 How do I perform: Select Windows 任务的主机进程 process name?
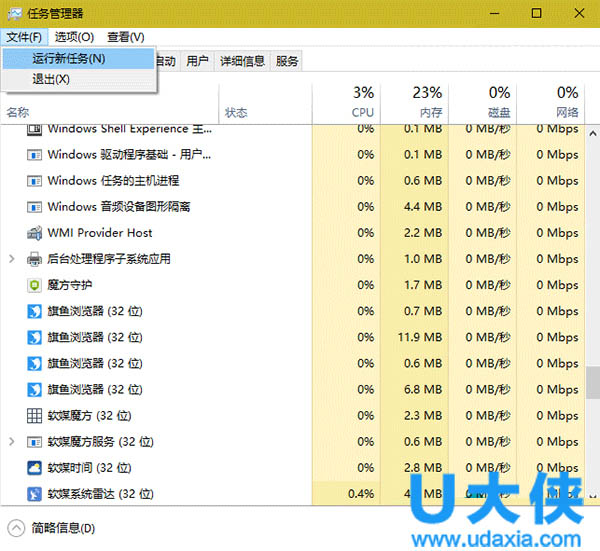click(x=113, y=181)
